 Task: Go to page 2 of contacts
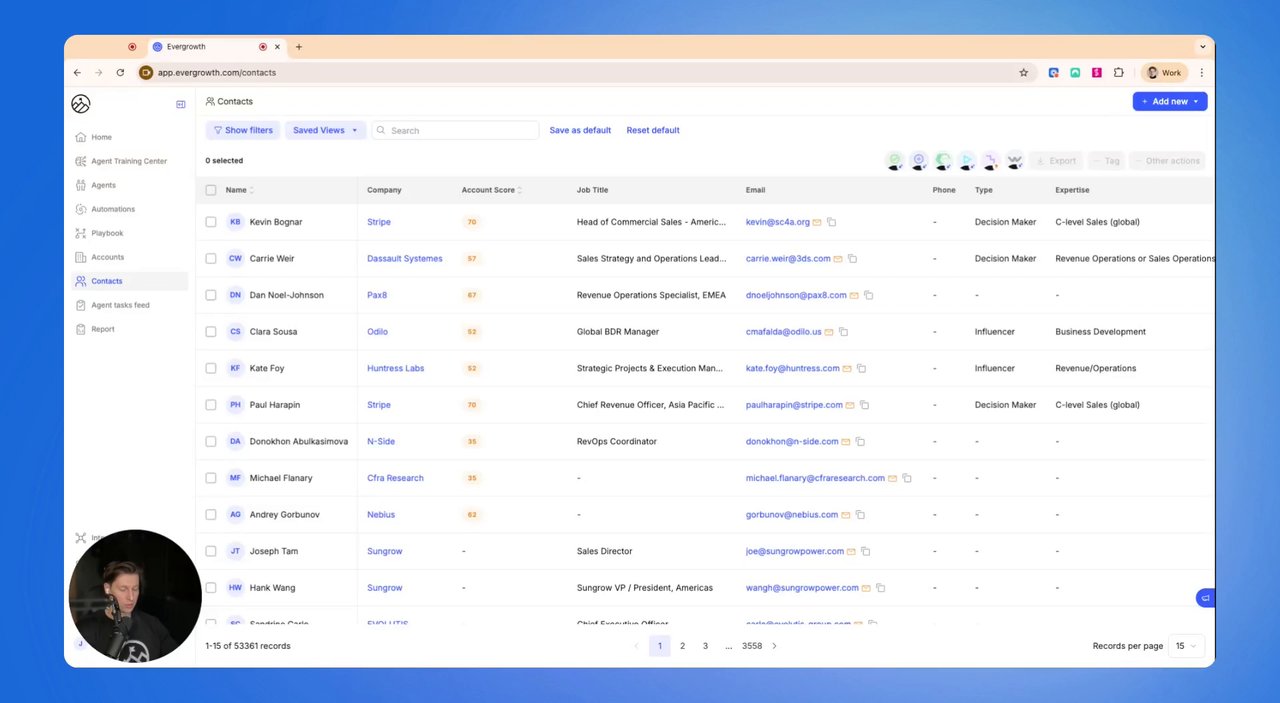[683, 646]
